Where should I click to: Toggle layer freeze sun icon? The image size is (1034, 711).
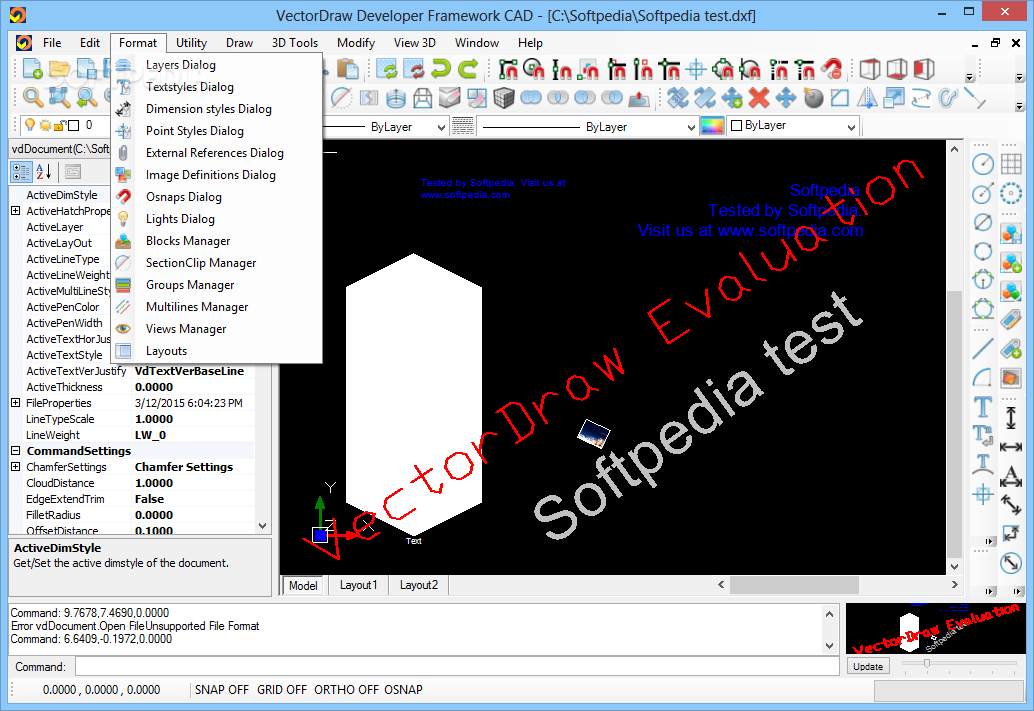click(45, 125)
